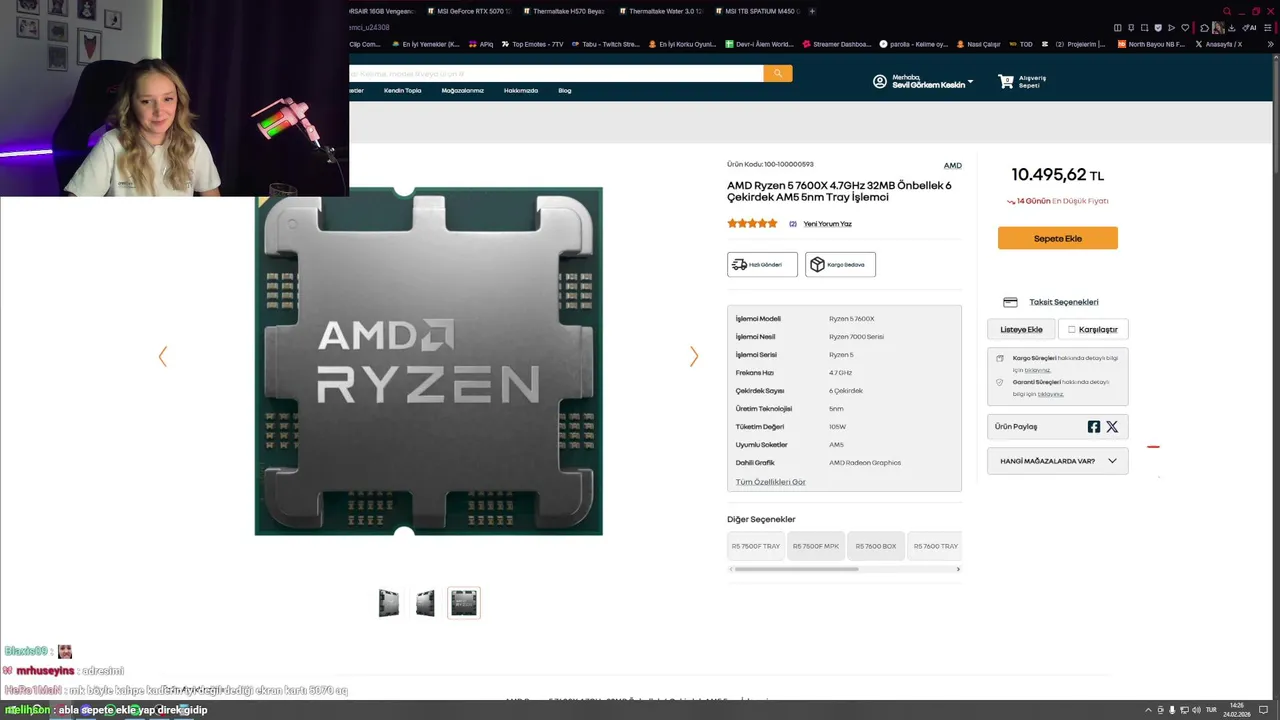Screen dimensions: 1280x720
Task: Open browser split-view icon in toolbar
Action: point(1118,28)
